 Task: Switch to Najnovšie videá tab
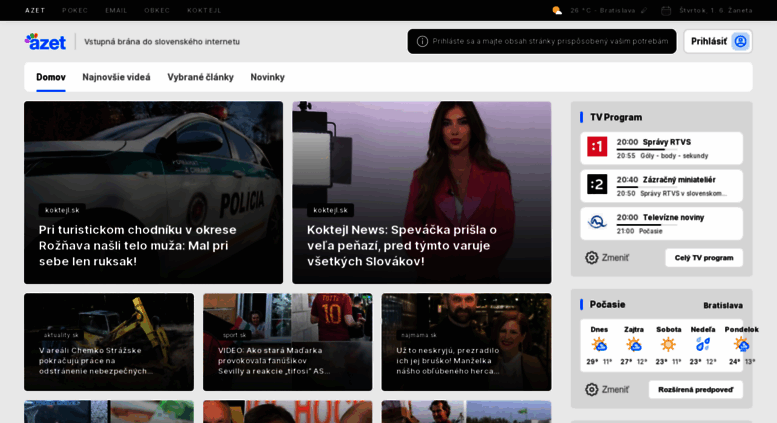tap(116, 77)
